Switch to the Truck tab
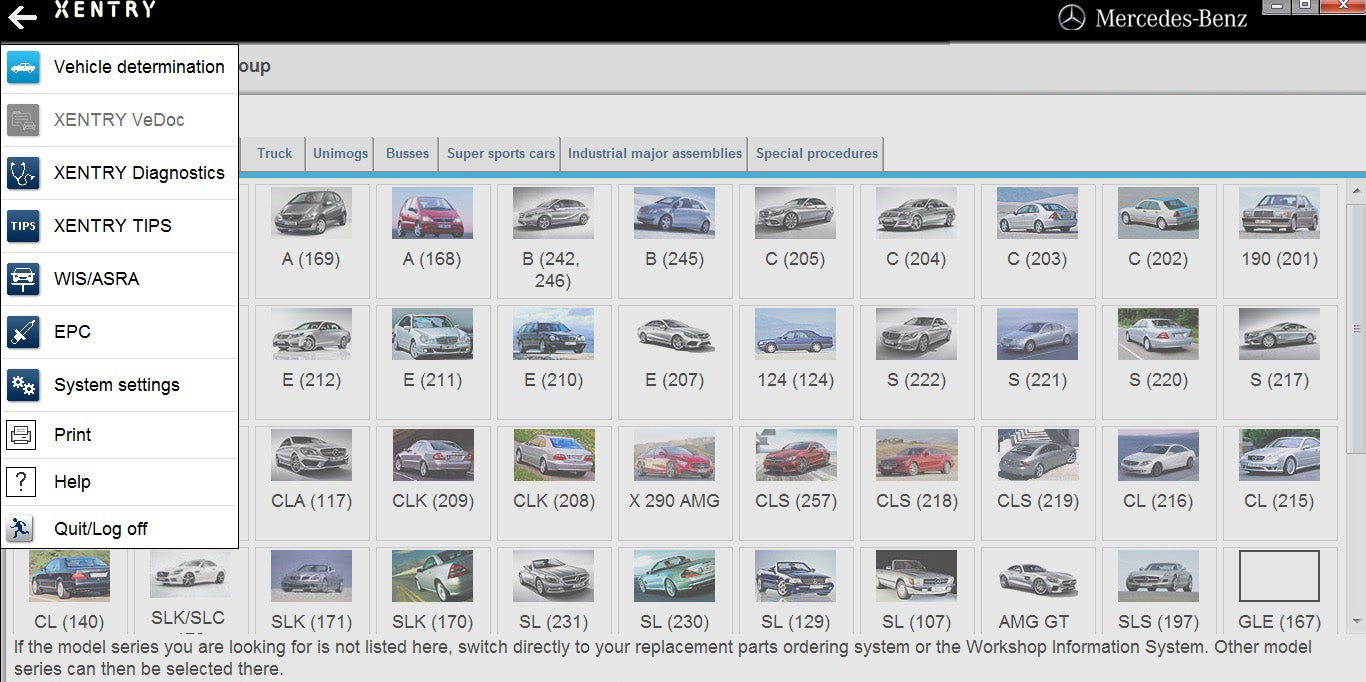This screenshot has height=682, width=1366. [274, 154]
